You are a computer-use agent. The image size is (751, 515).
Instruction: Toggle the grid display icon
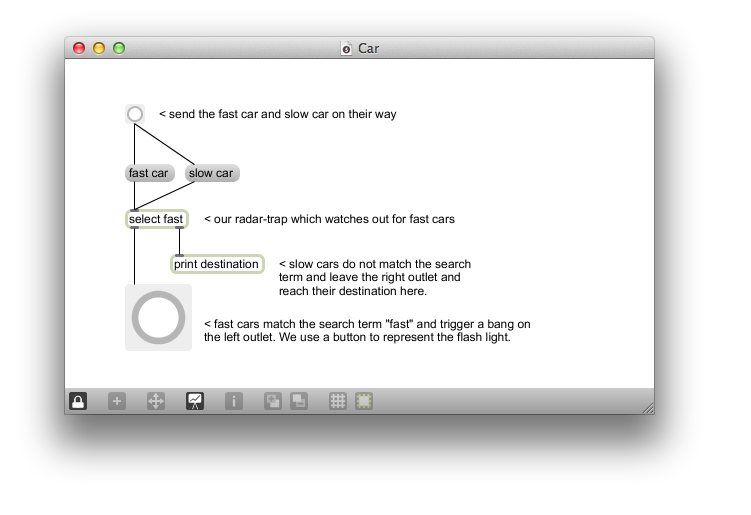(338, 401)
